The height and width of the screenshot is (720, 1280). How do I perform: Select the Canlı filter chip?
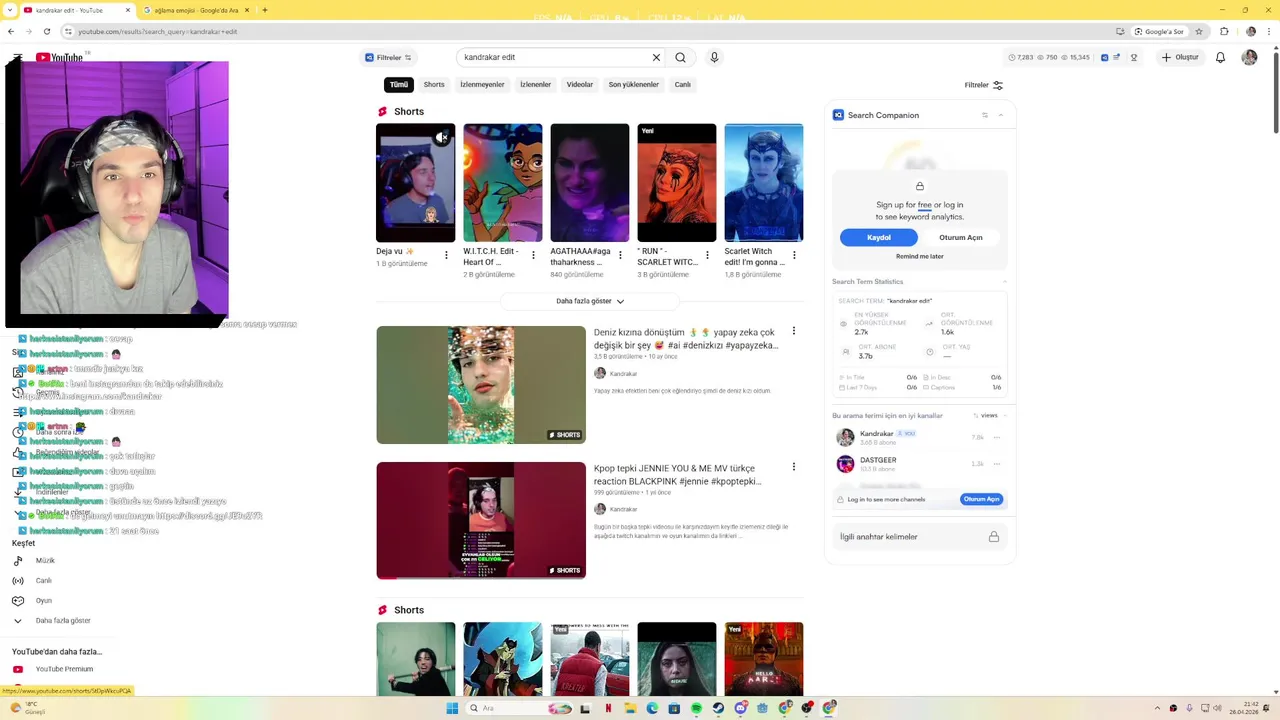click(683, 85)
